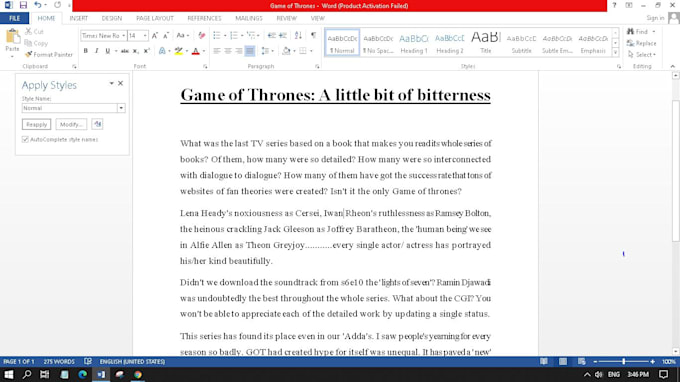Viewport: 680px width, 382px height.
Task: Open Paragraph dialog launcher
Action: [x=317, y=67]
